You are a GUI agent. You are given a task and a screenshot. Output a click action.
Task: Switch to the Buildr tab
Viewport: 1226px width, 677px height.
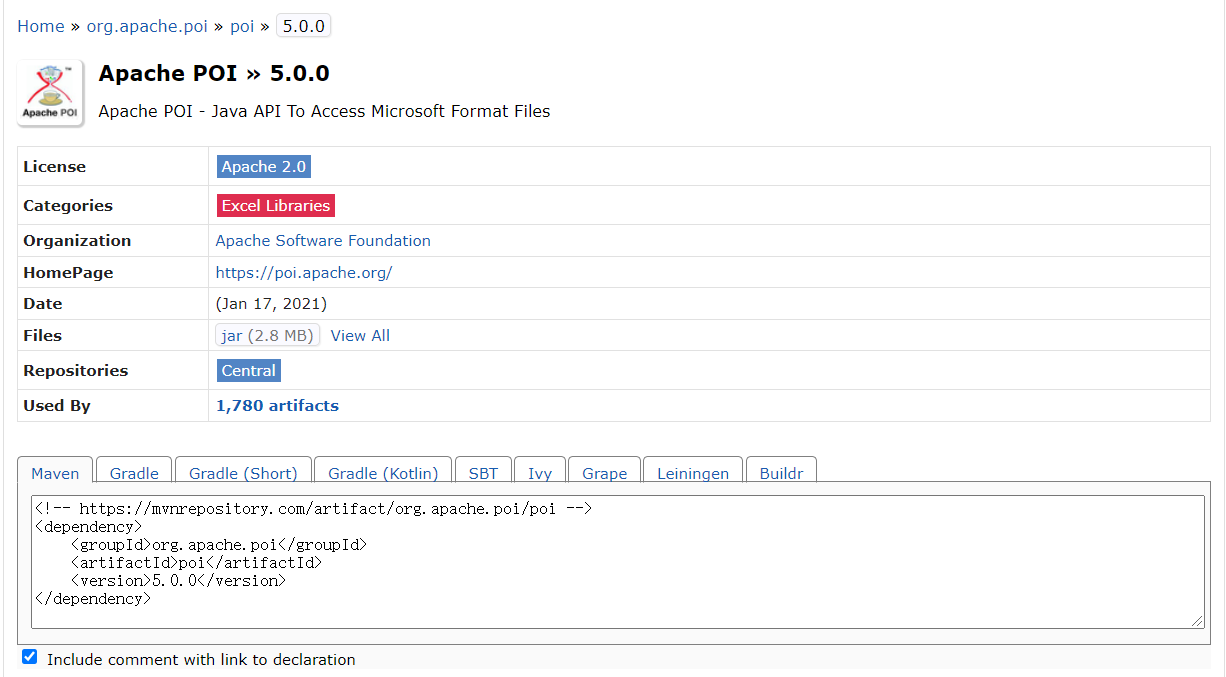click(781, 473)
